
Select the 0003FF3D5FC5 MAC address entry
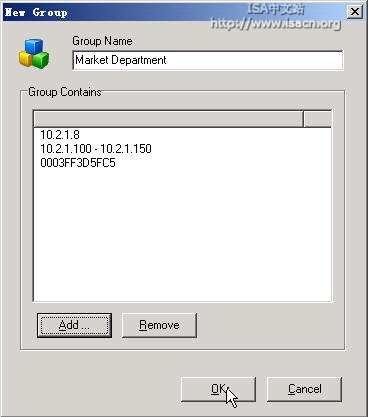[x=78, y=163]
